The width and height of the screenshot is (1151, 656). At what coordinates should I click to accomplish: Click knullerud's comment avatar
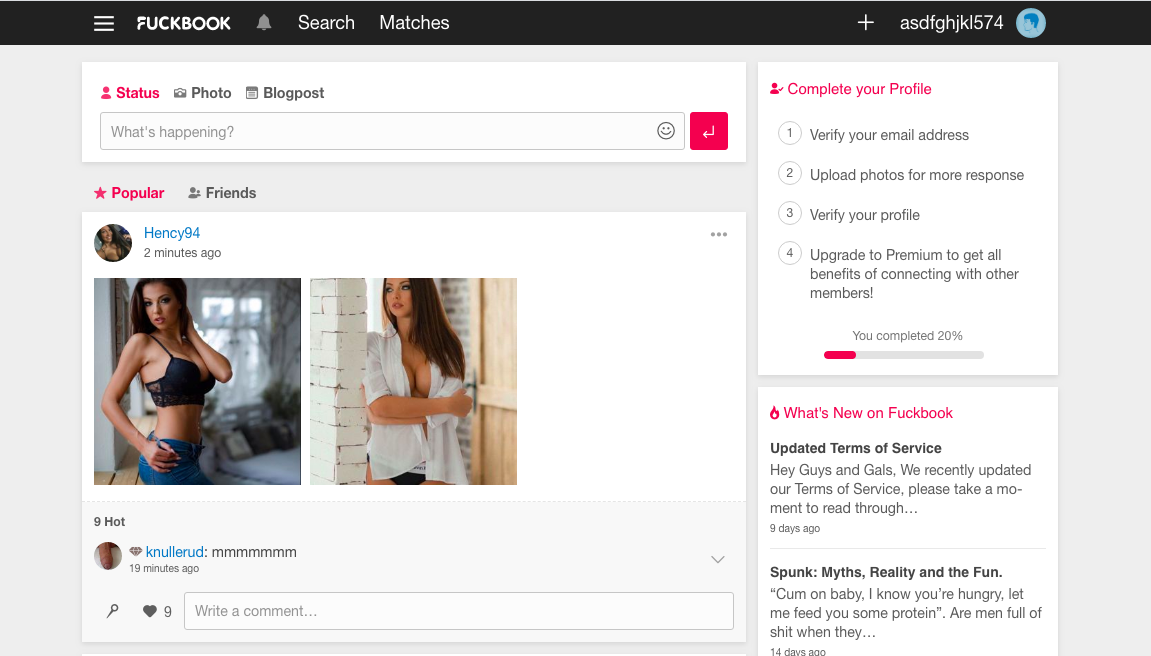[108, 556]
